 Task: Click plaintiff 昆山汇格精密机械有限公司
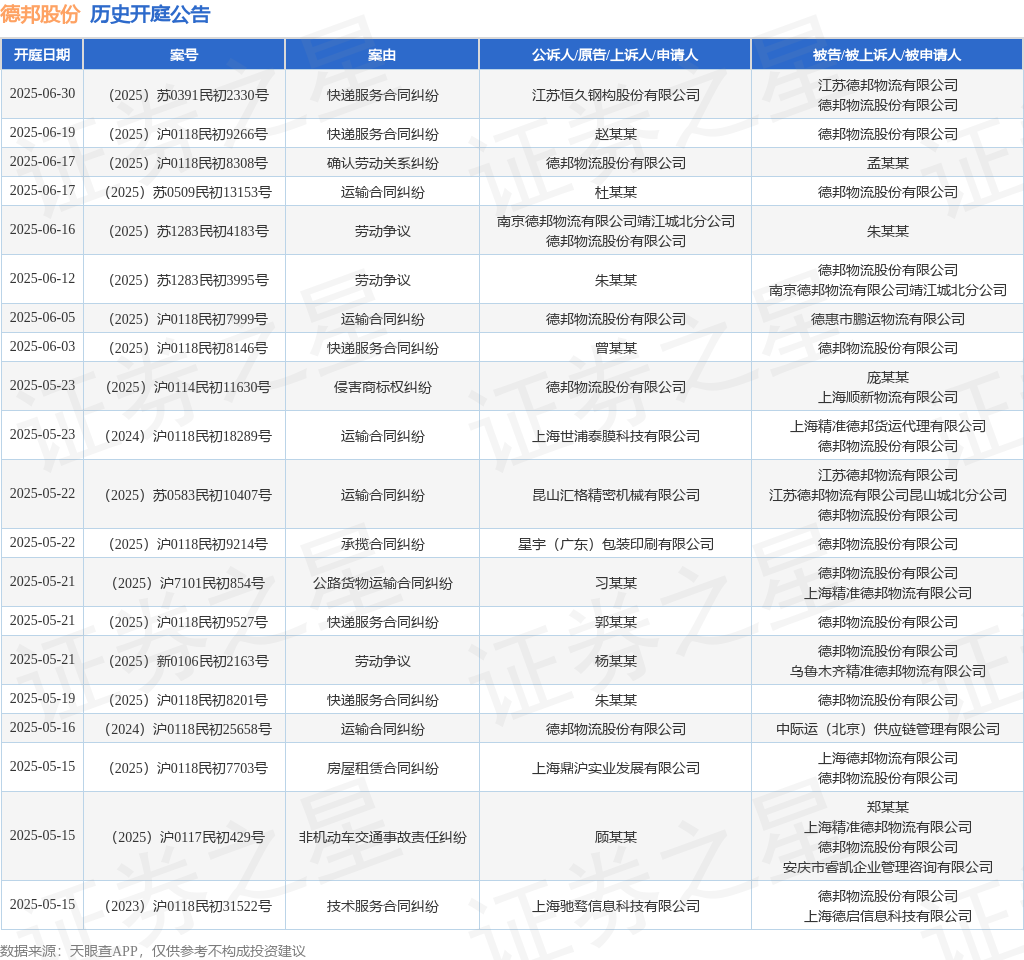[615, 495]
